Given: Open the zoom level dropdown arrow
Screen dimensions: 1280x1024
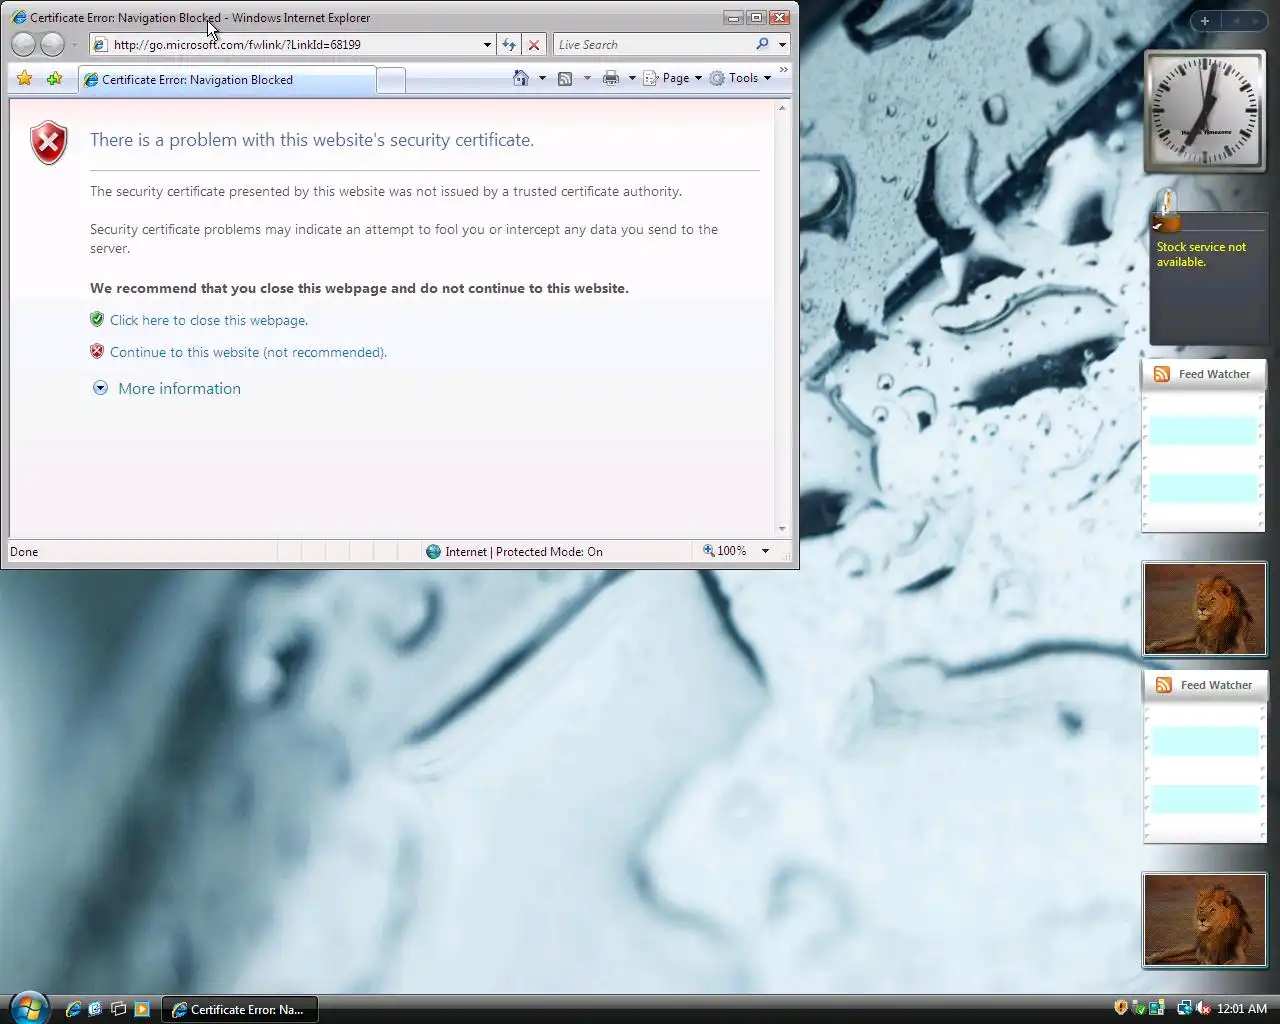Looking at the screenshot, I should click(x=765, y=551).
